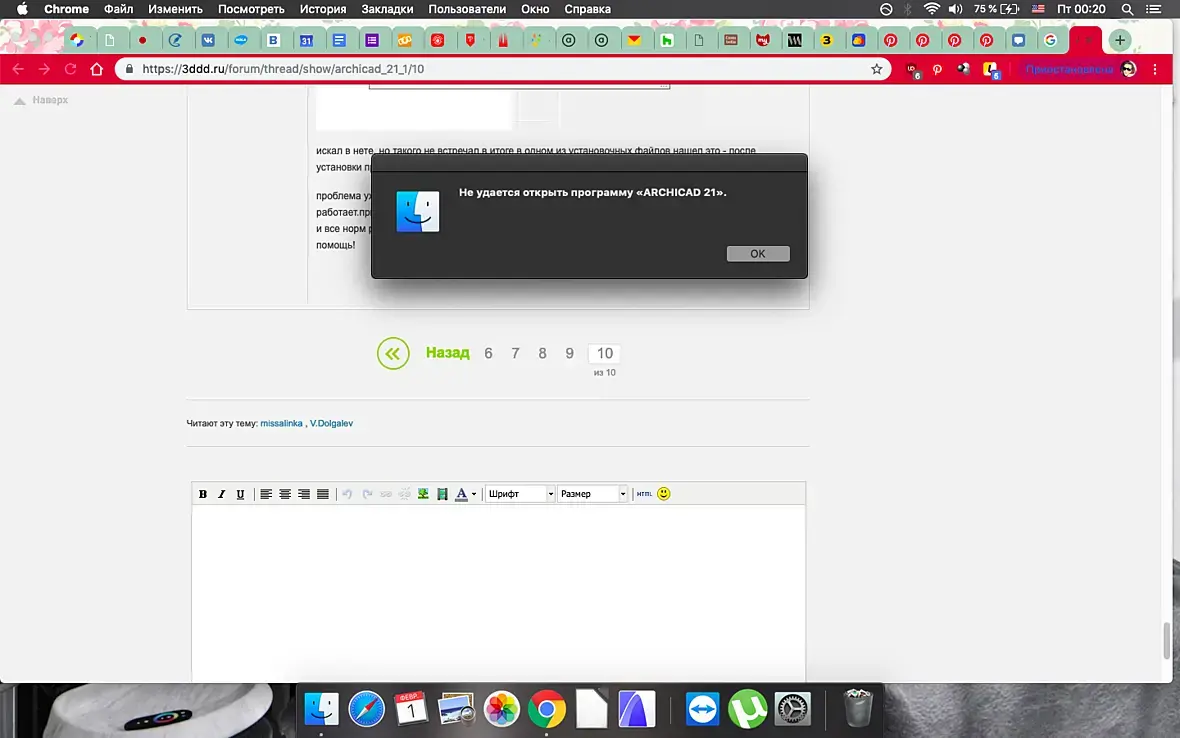The width and height of the screenshot is (1180, 738).
Task: Open page 7 of the thread
Action: [515, 354]
